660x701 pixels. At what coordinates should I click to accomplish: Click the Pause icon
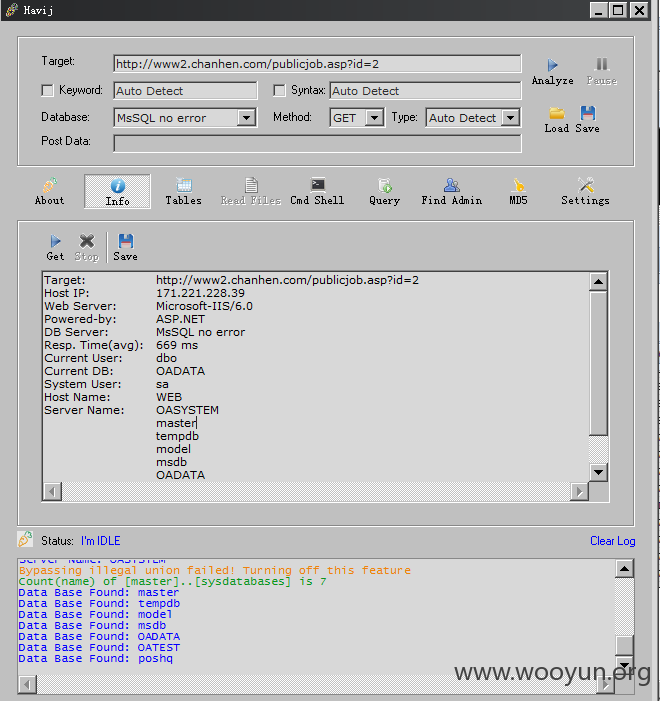601,64
